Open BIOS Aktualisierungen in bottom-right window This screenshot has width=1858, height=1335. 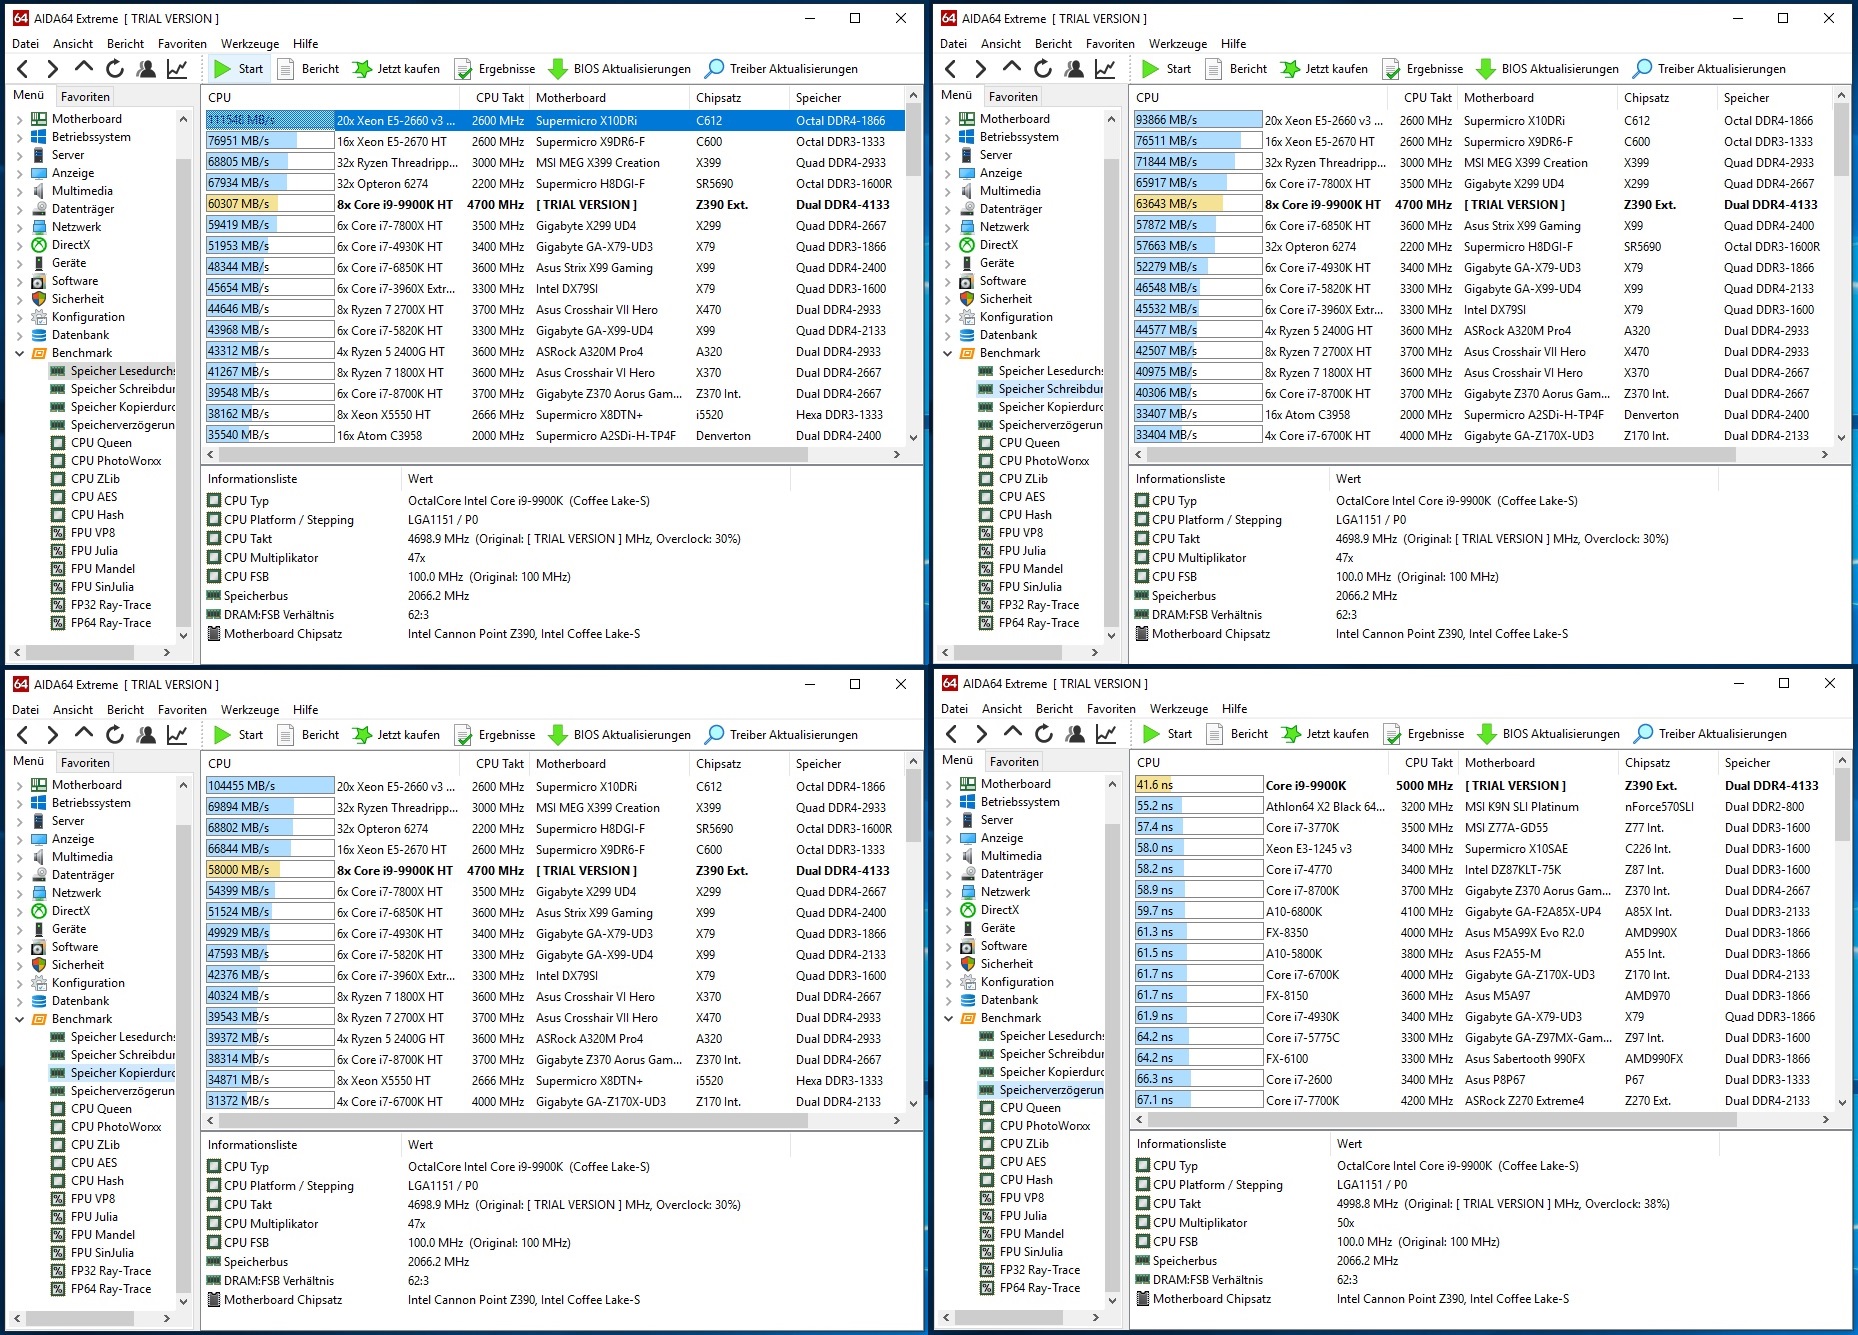coord(1549,733)
